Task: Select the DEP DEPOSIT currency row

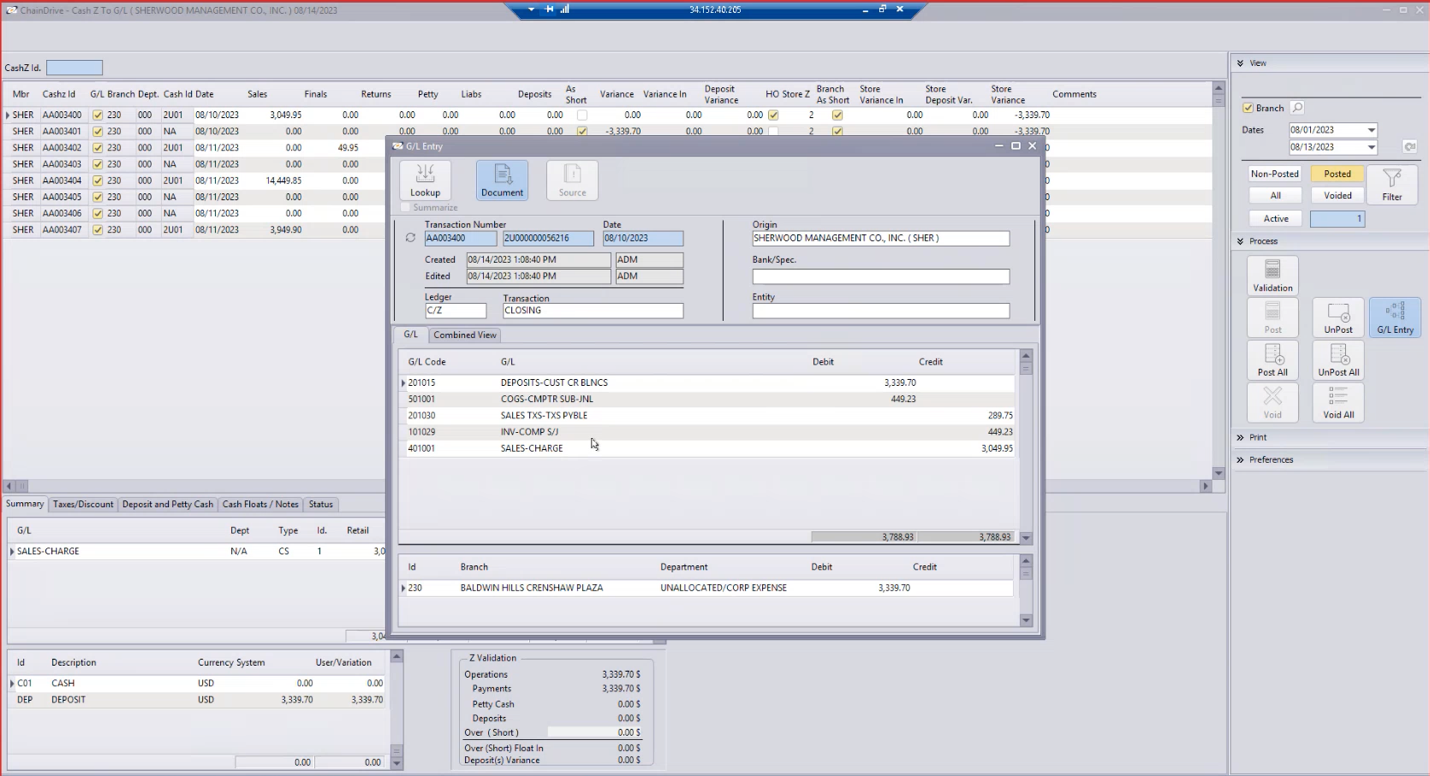Action: tap(197, 700)
